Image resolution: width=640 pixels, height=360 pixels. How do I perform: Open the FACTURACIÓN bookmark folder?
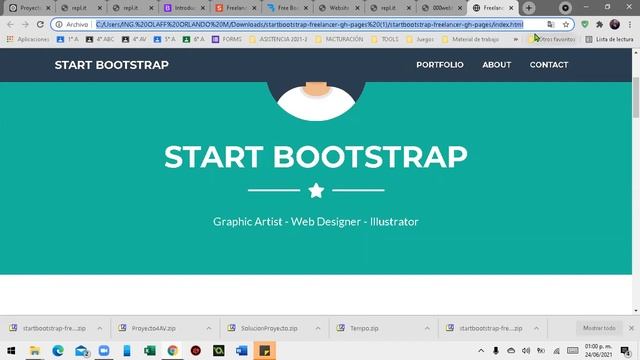tap(339, 39)
